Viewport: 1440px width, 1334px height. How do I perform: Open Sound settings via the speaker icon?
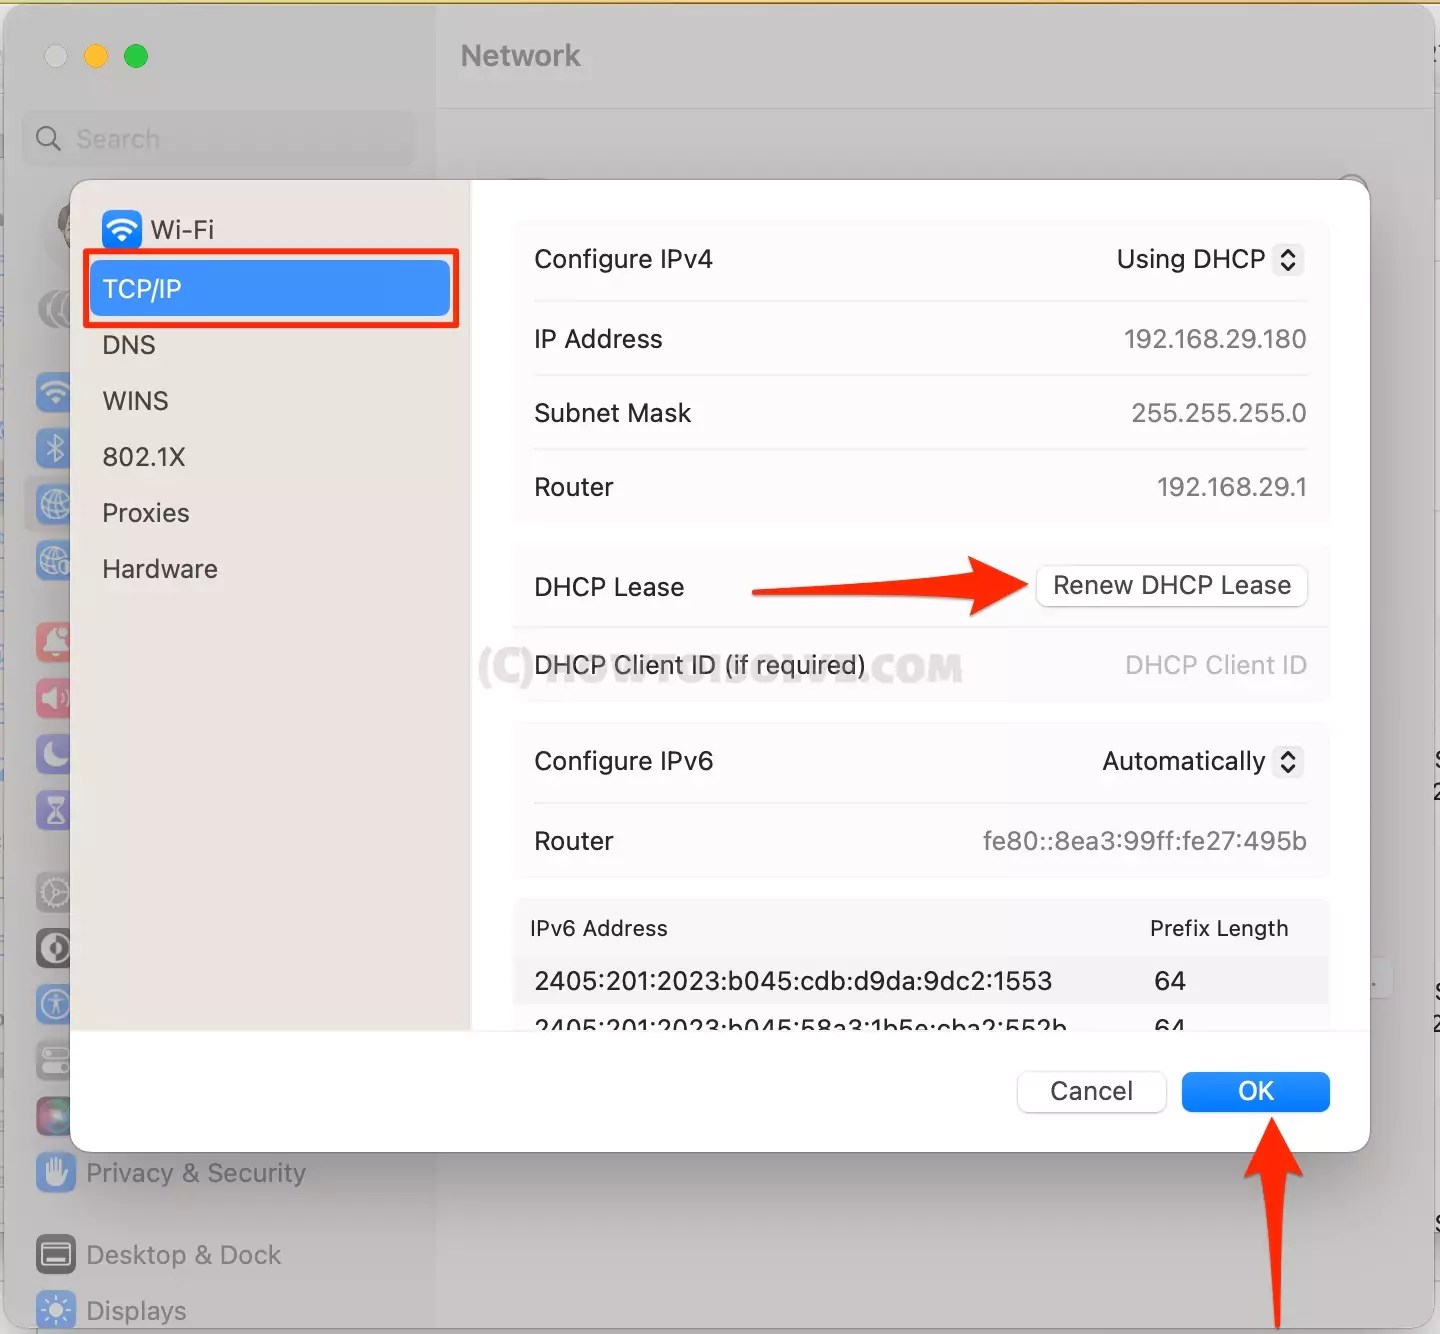pos(55,699)
